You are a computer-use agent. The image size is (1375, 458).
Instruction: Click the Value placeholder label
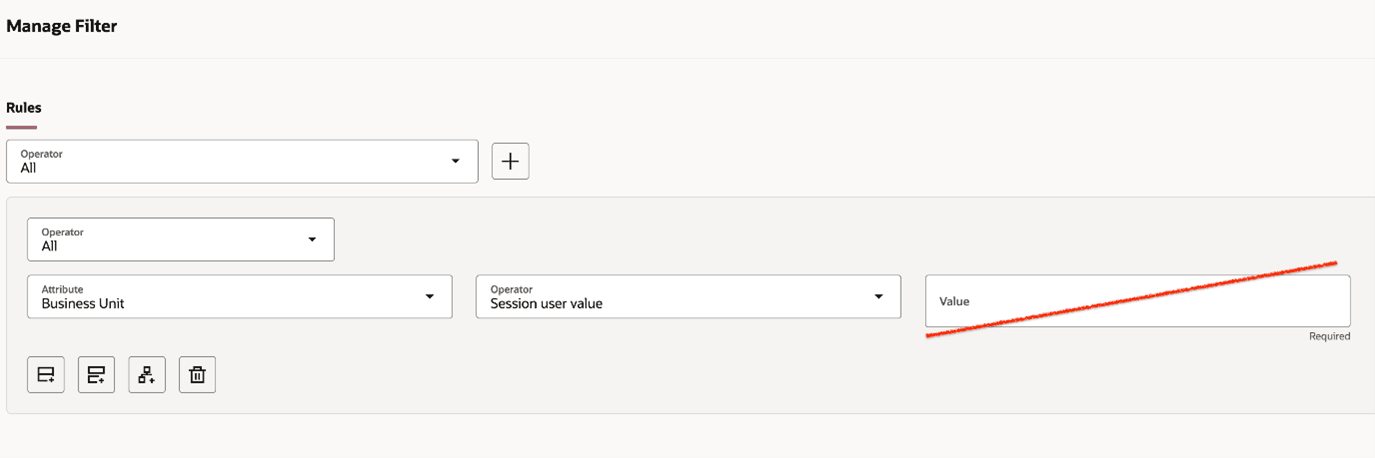954,301
